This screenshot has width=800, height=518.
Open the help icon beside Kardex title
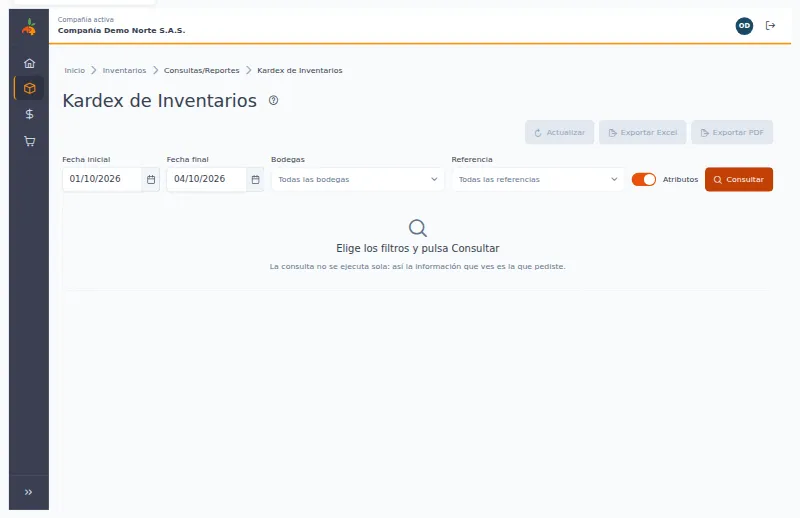[x=273, y=101]
